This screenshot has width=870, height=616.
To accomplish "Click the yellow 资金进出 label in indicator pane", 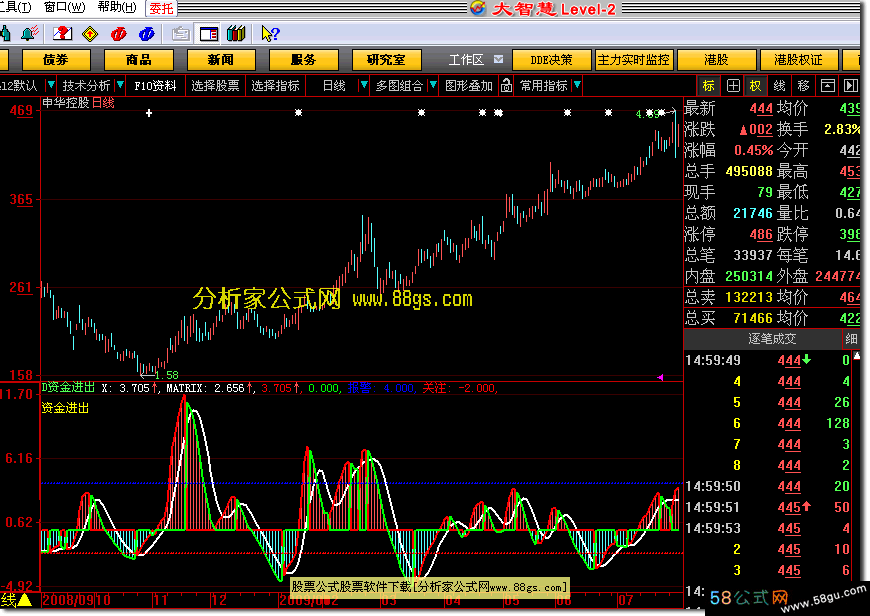I will 65,408.
